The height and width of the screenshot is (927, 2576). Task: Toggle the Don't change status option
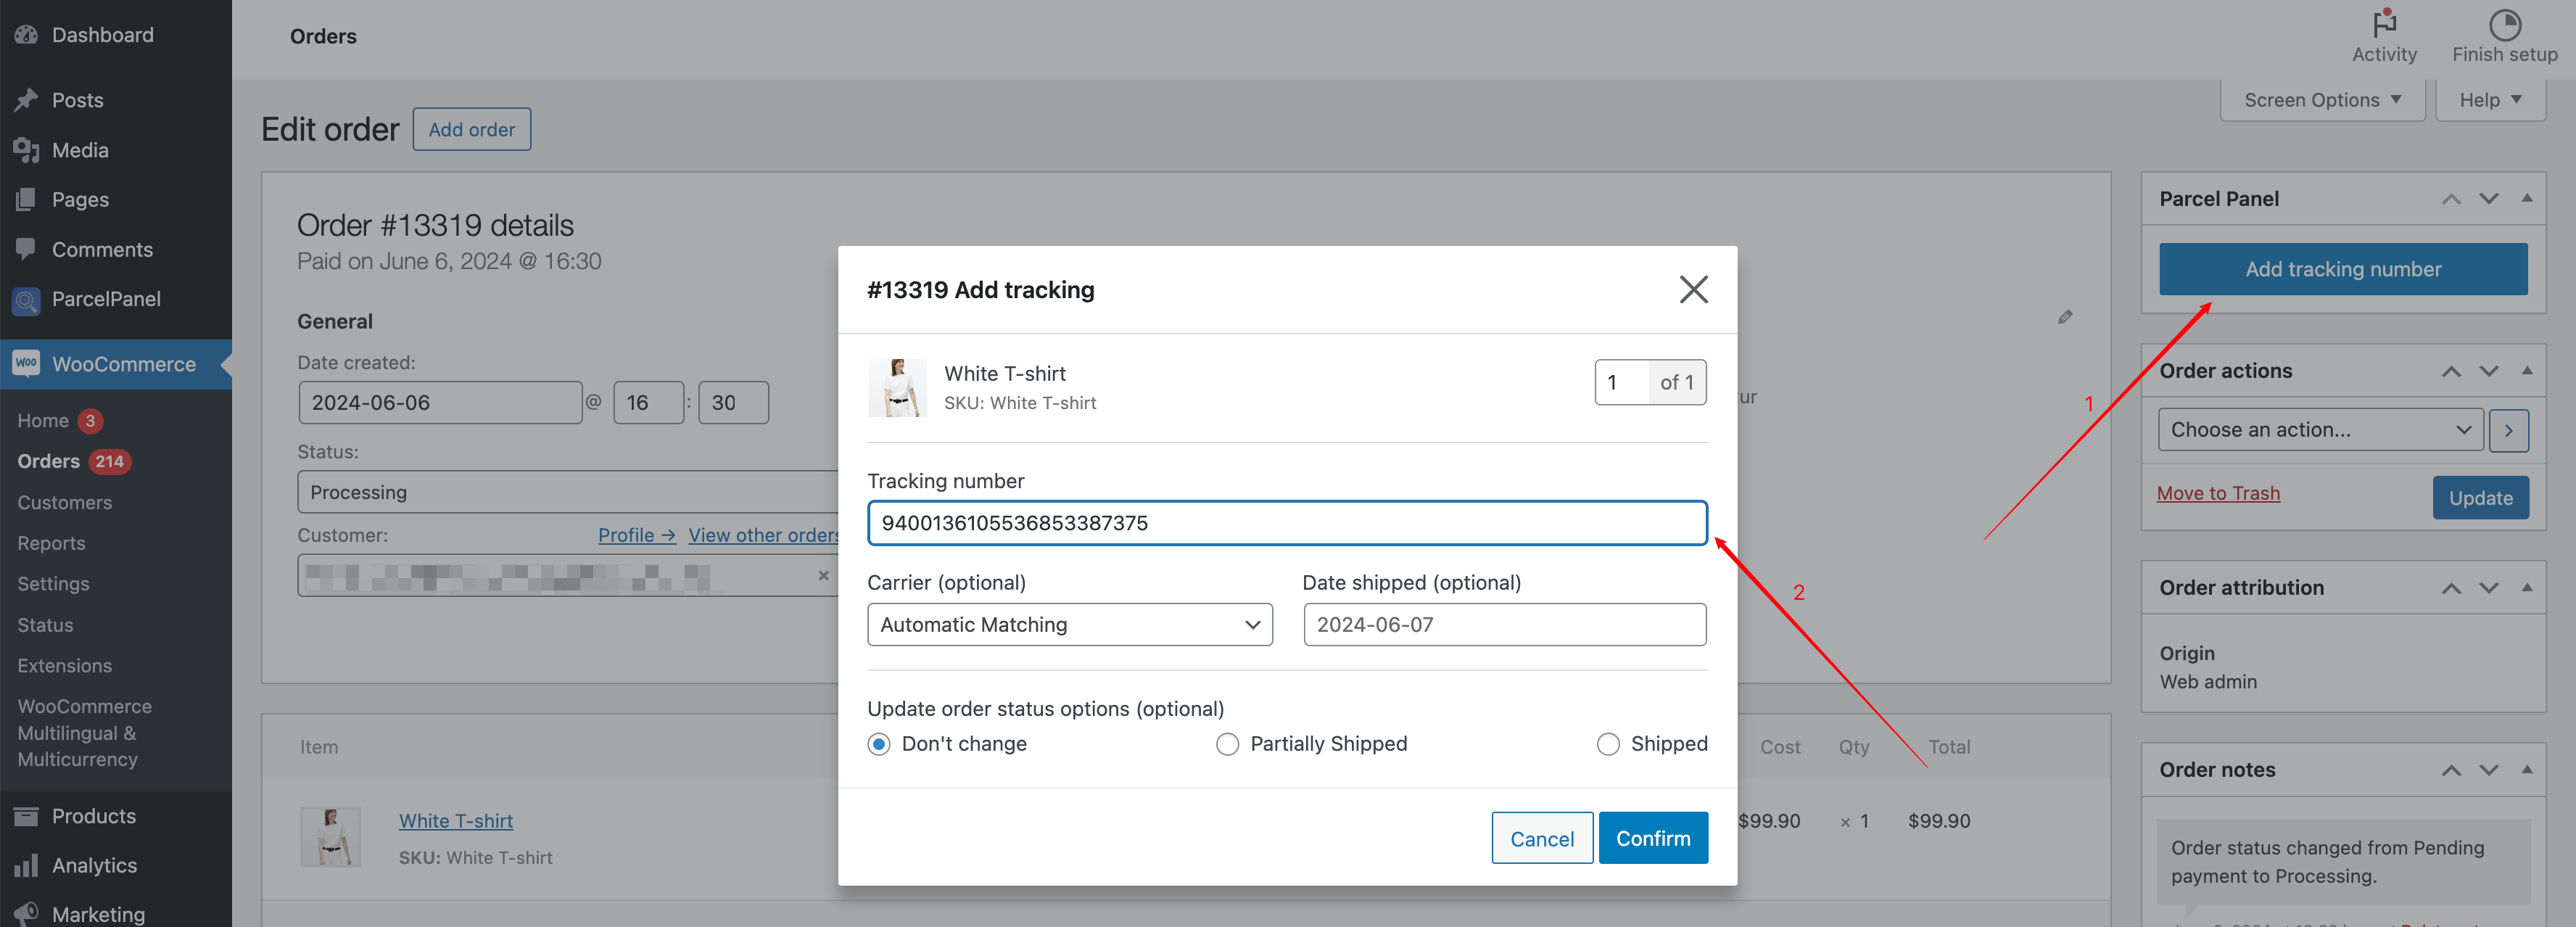click(880, 743)
